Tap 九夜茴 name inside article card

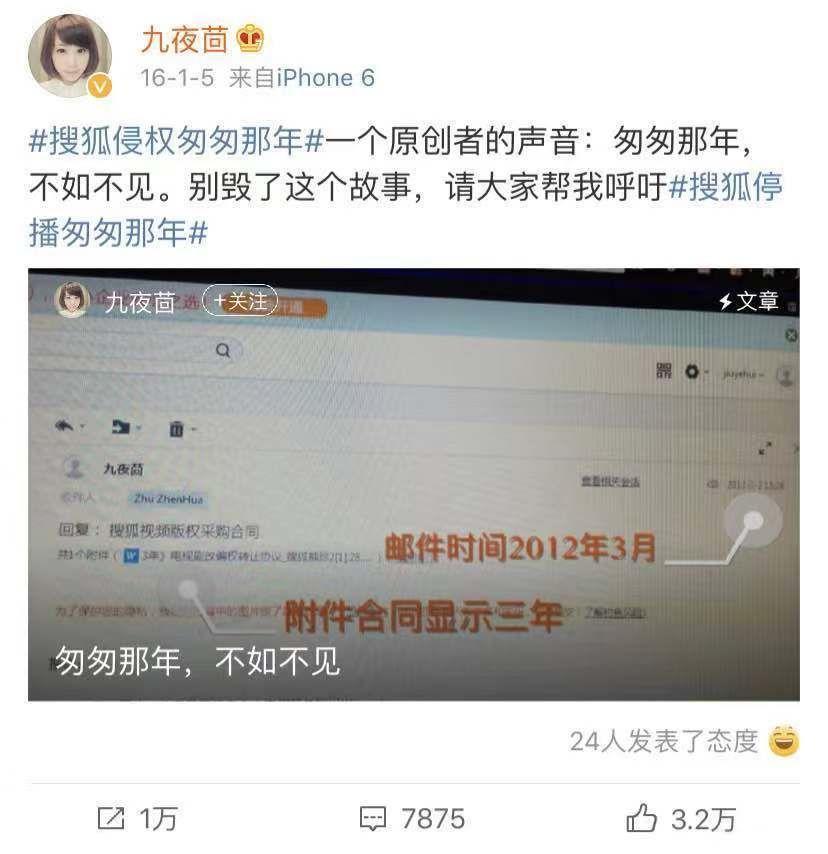pos(140,302)
